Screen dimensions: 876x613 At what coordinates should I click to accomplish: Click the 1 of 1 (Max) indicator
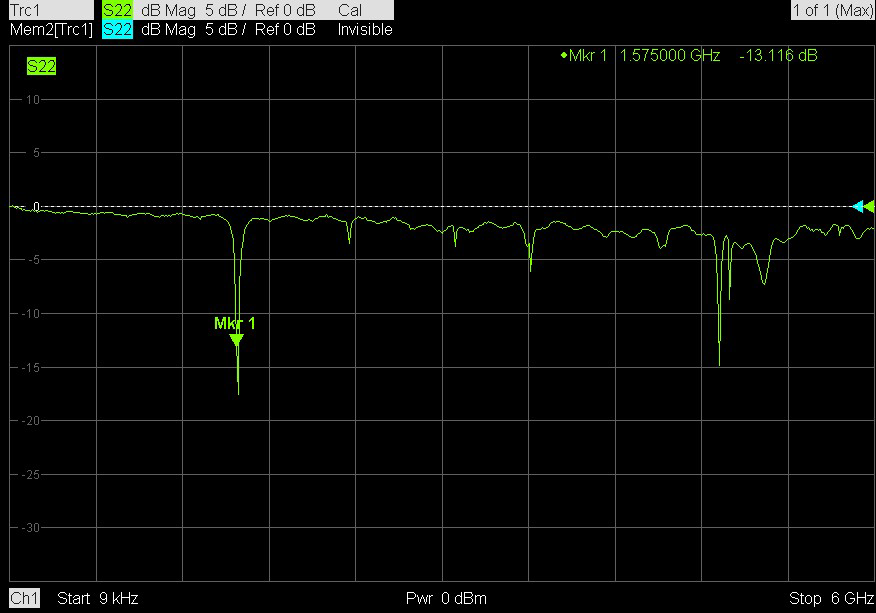[x=831, y=10]
